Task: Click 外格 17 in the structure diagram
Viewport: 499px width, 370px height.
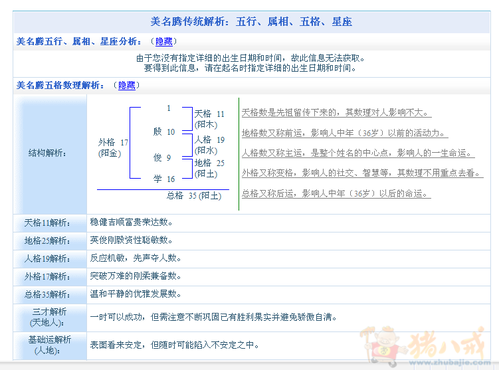Action: [113, 143]
